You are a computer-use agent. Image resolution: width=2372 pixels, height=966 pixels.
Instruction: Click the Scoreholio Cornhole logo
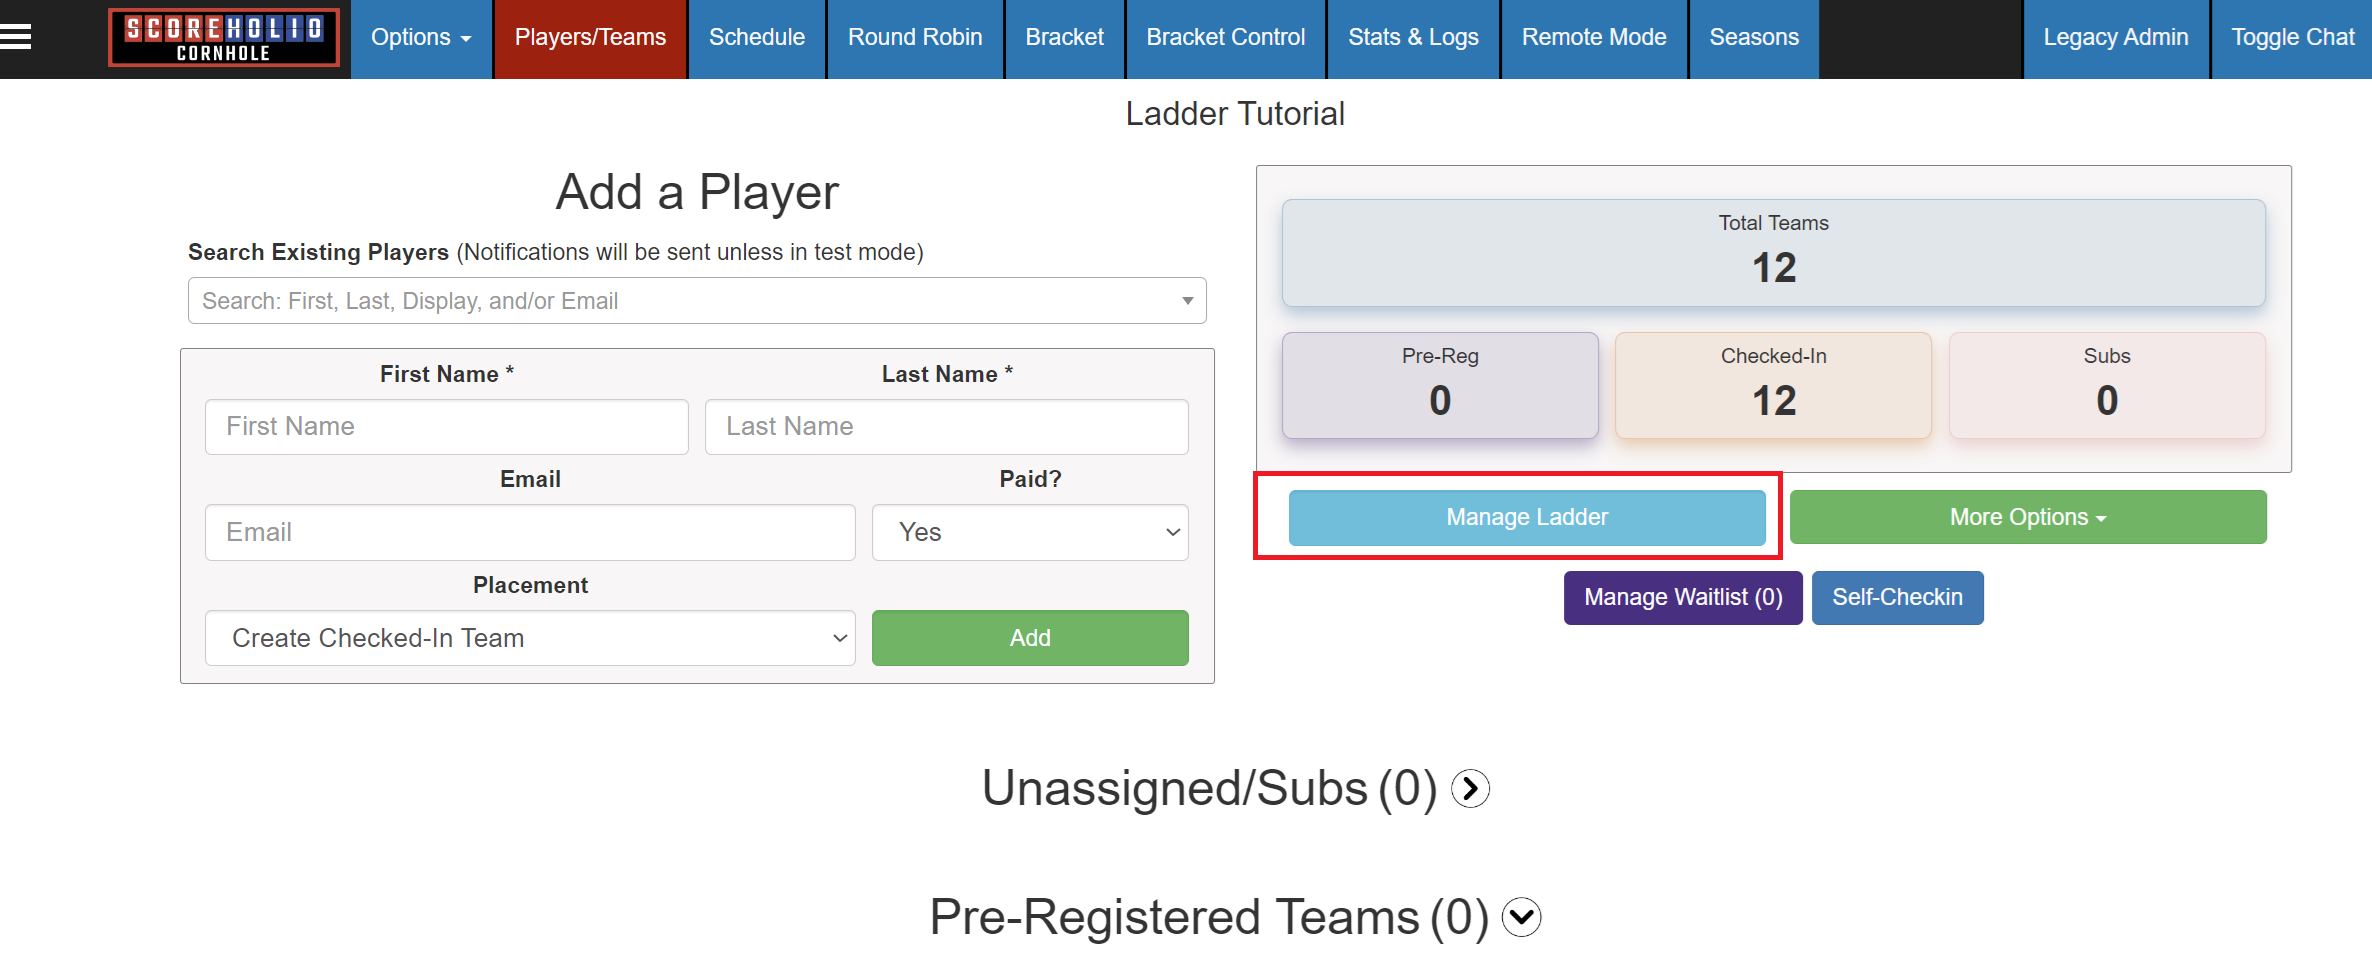pos(224,38)
